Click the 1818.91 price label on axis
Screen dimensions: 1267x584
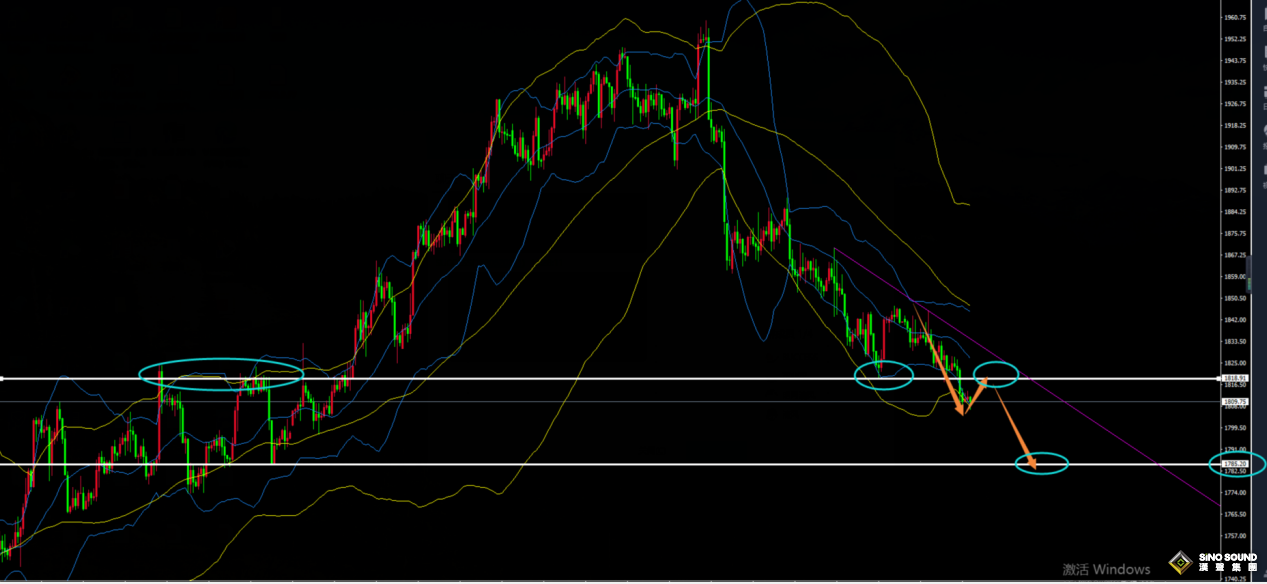coord(1233,378)
